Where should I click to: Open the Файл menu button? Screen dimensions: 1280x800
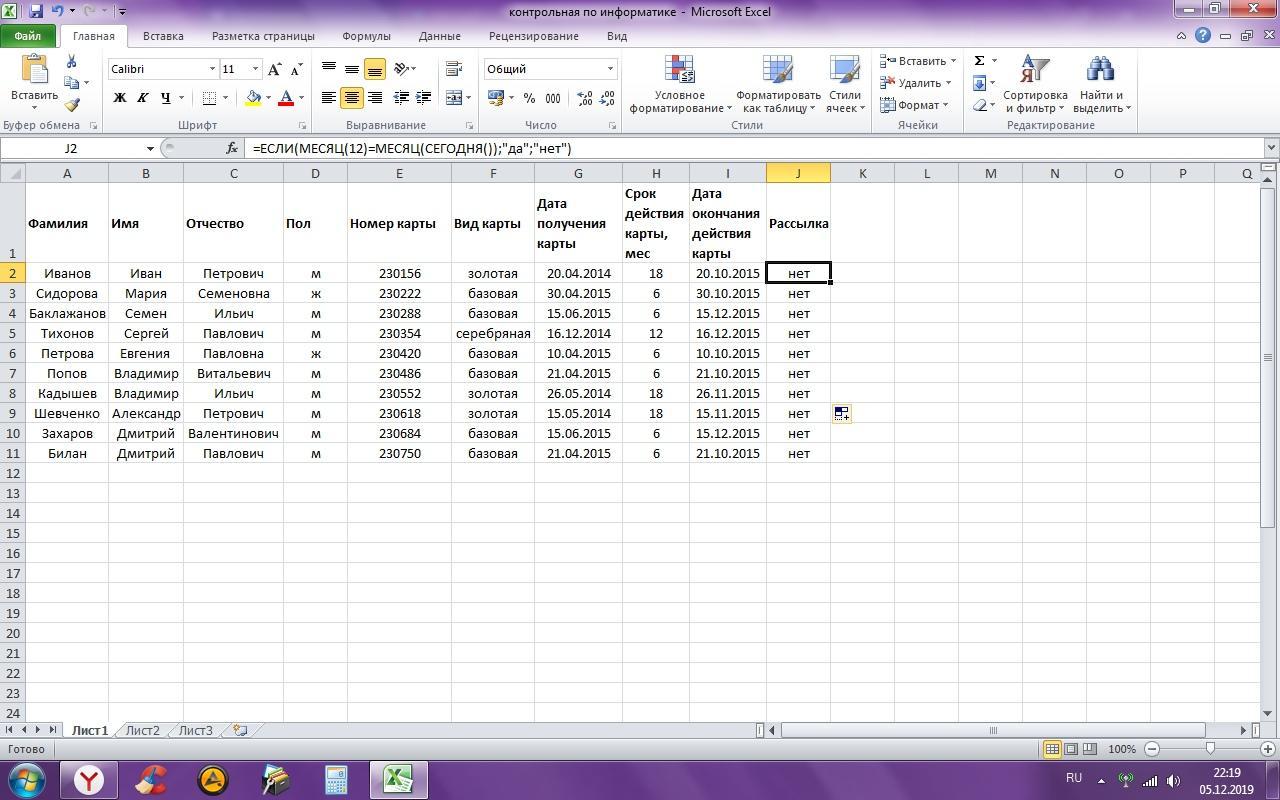28,36
